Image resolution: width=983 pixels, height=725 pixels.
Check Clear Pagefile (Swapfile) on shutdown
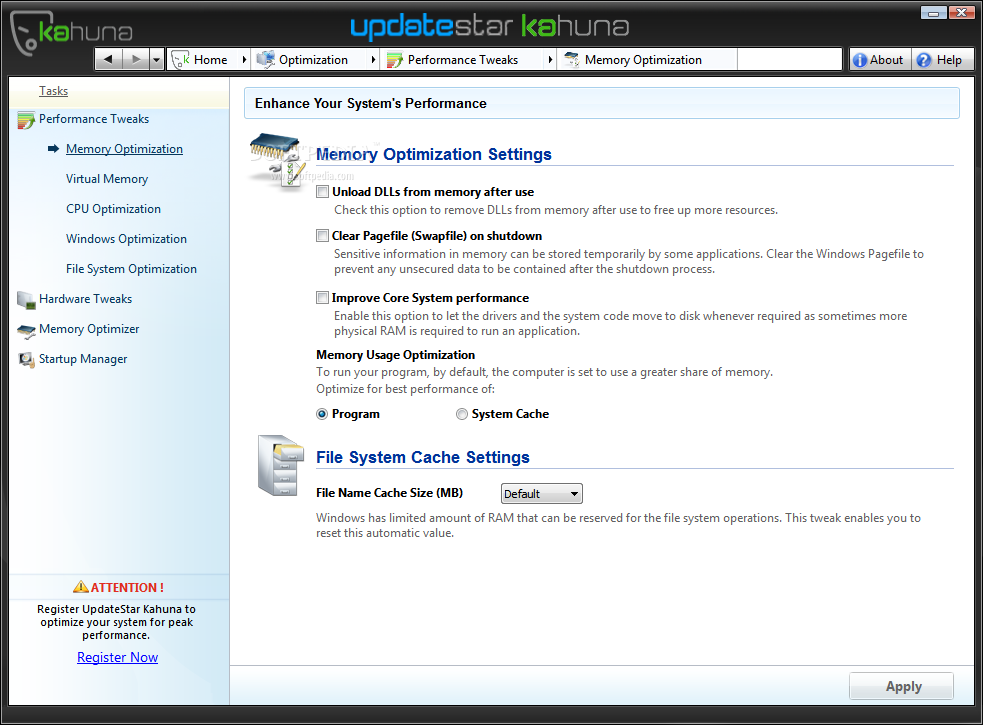pyautogui.click(x=322, y=236)
